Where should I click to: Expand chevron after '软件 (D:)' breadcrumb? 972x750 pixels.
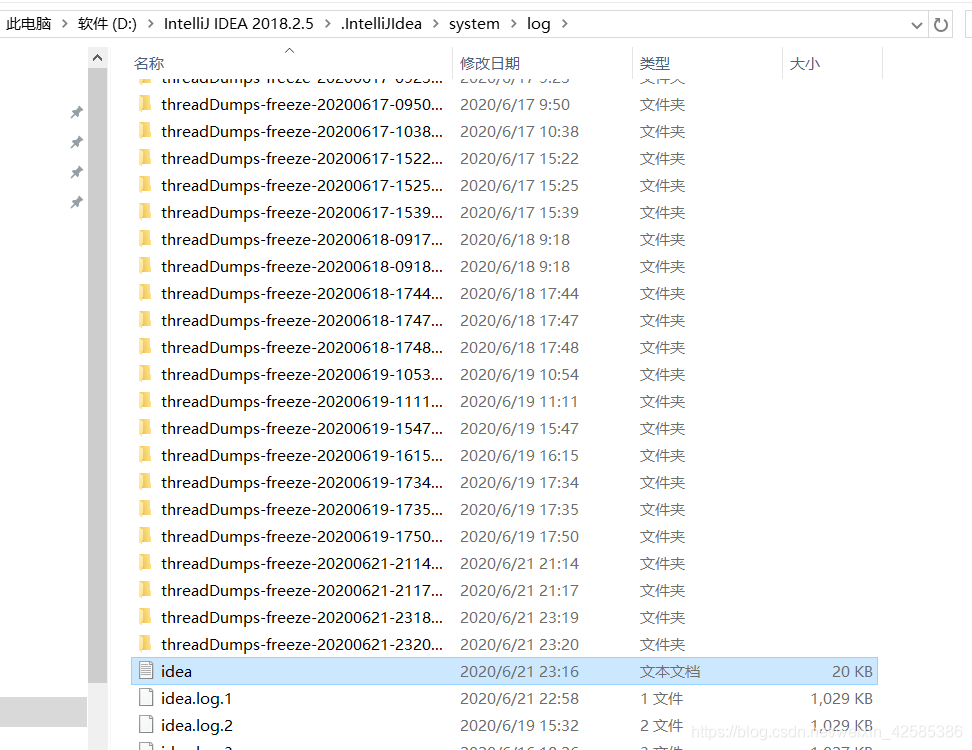tap(151, 24)
